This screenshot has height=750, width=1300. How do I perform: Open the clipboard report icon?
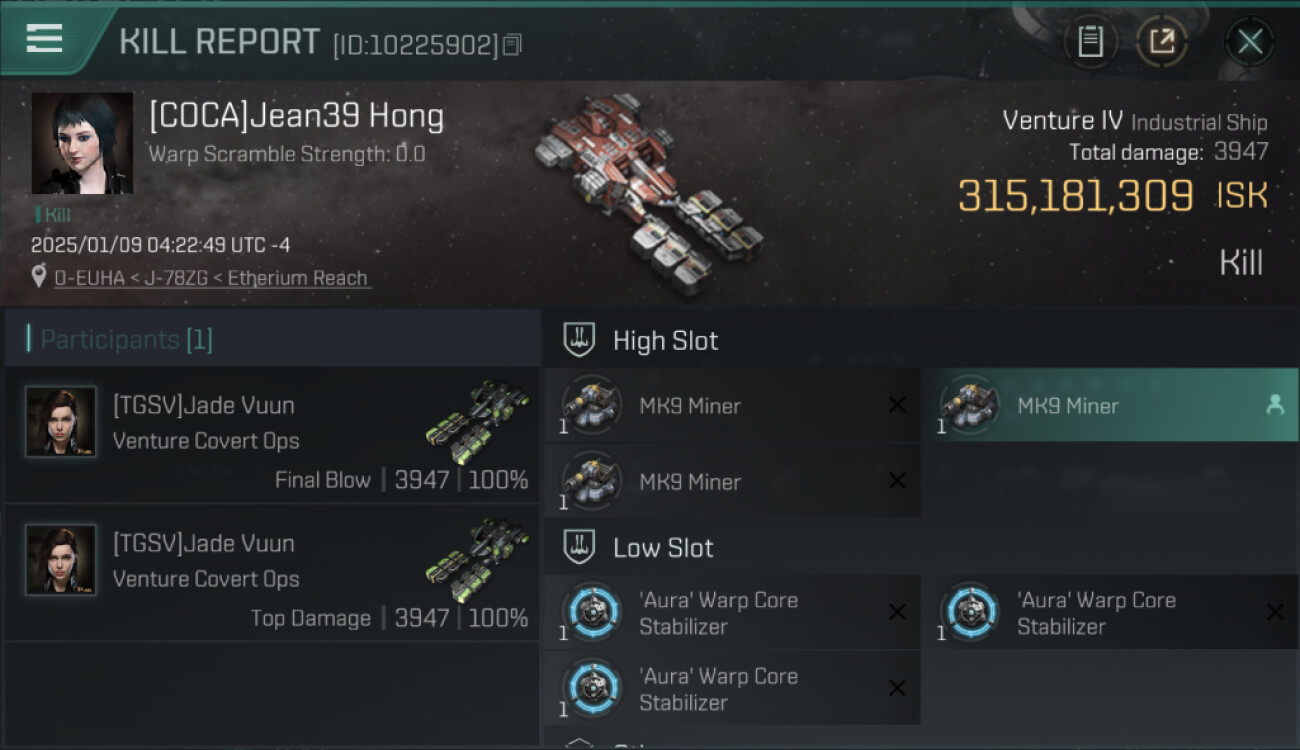[1090, 42]
